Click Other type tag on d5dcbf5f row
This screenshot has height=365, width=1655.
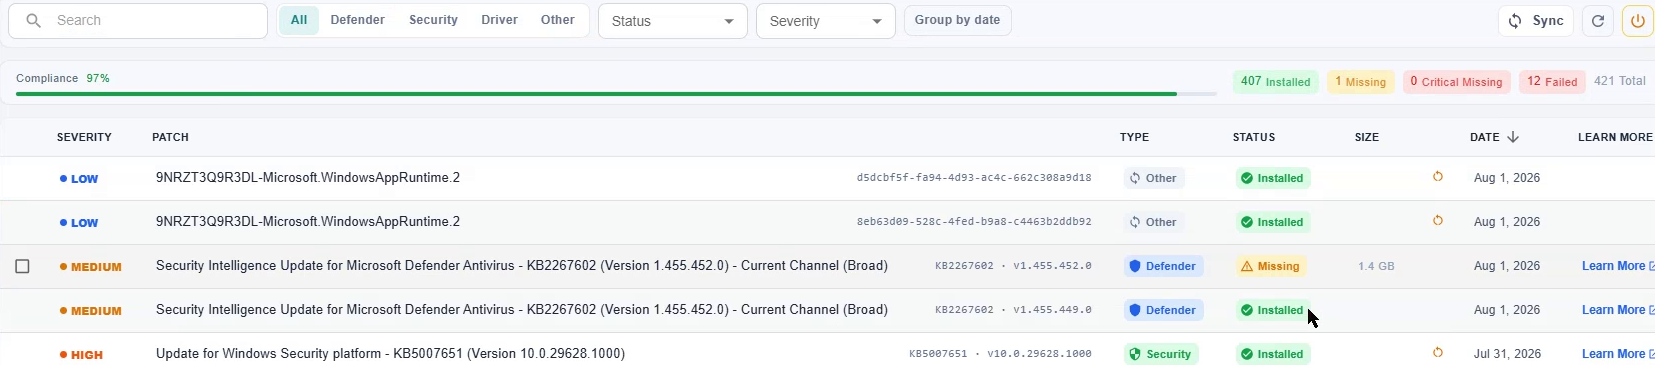pos(1154,178)
